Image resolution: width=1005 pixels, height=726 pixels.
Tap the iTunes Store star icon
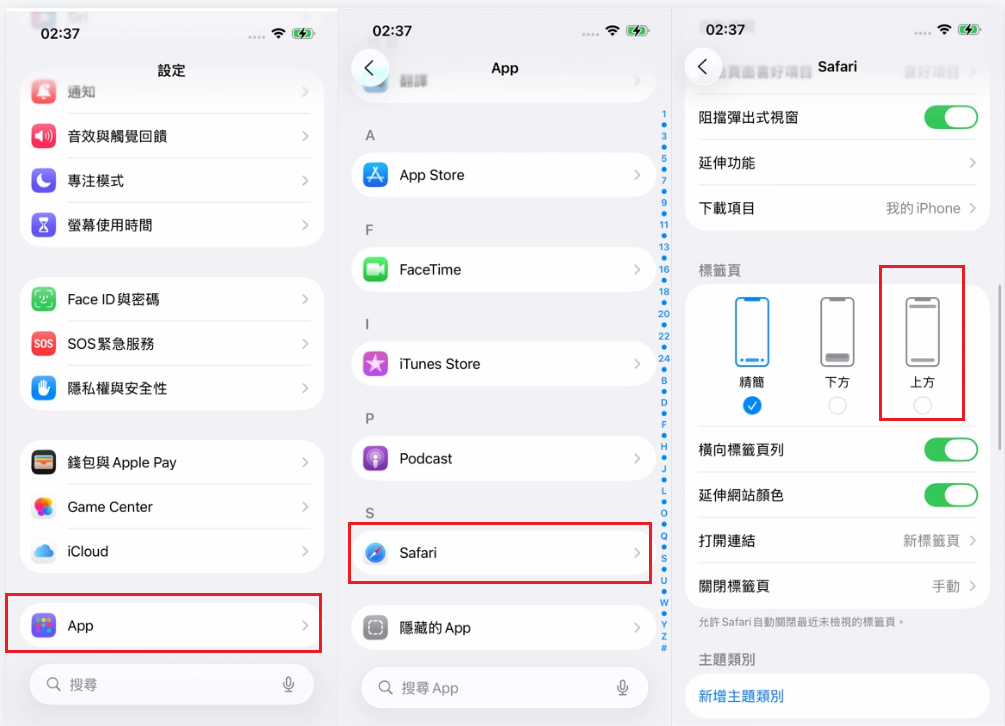pyautogui.click(x=375, y=364)
